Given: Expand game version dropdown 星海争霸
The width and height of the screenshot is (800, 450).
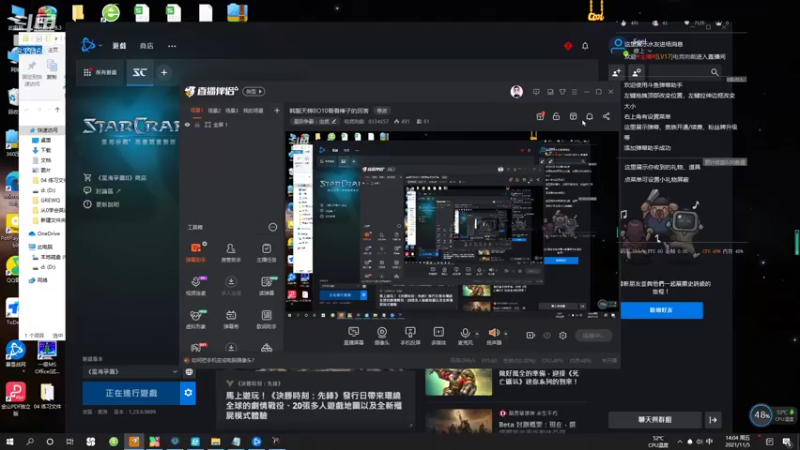Looking at the screenshot, I should [131, 372].
